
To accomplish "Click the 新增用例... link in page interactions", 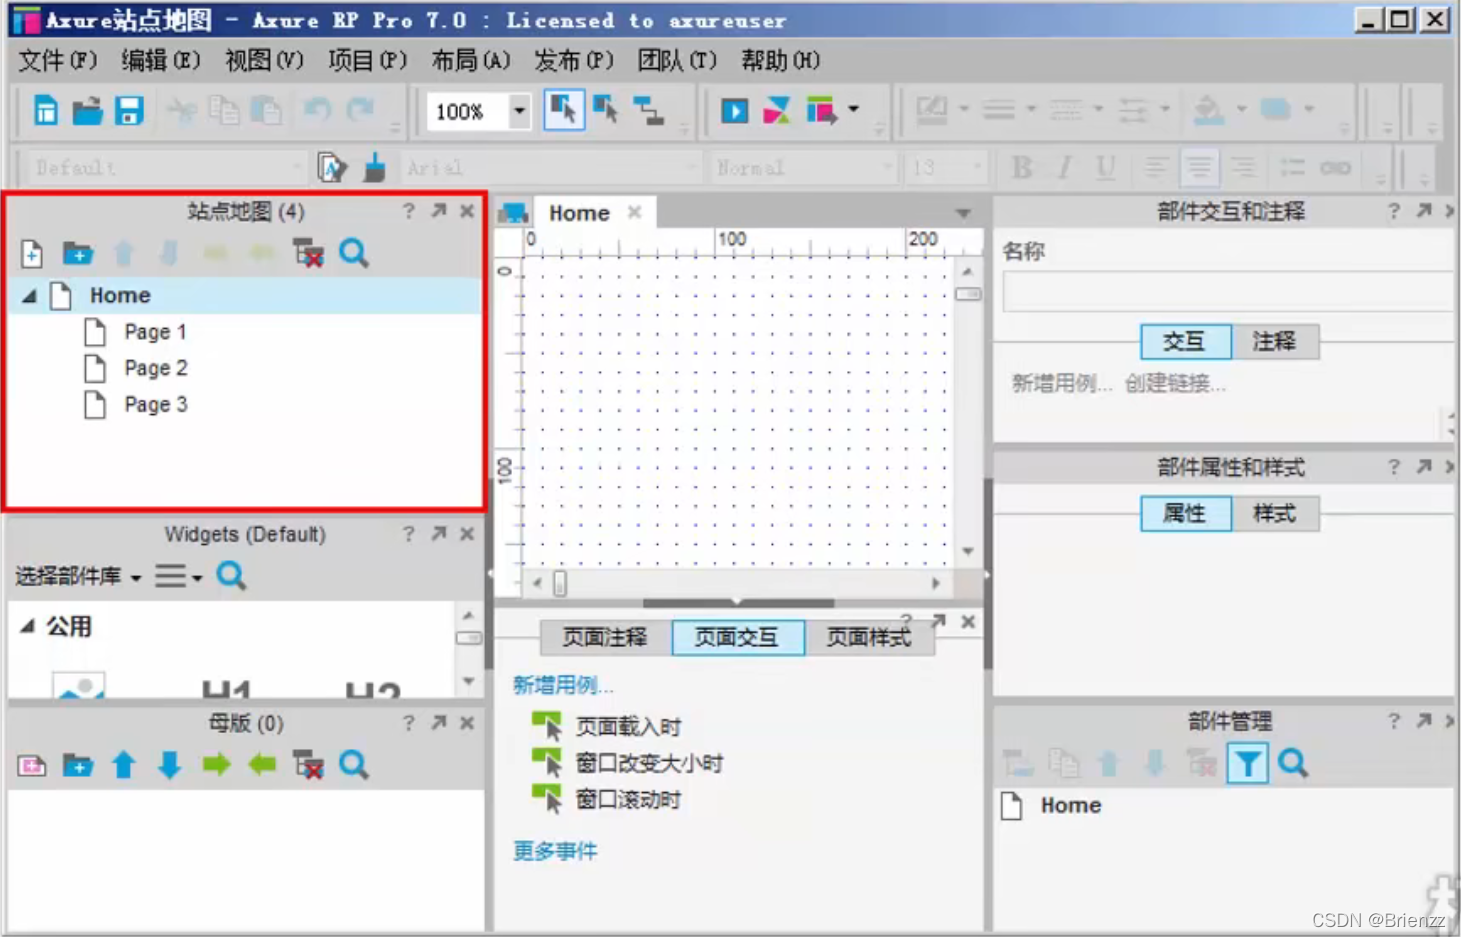I will pos(562,685).
